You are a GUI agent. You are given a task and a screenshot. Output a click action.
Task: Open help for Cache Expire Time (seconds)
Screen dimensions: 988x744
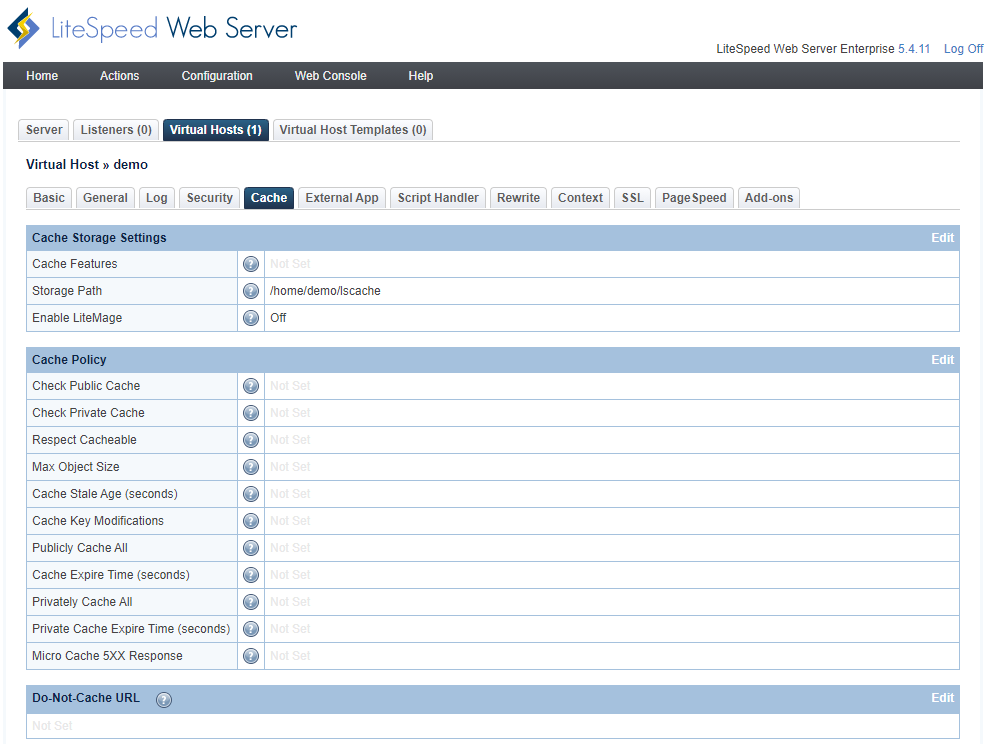pos(251,576)
